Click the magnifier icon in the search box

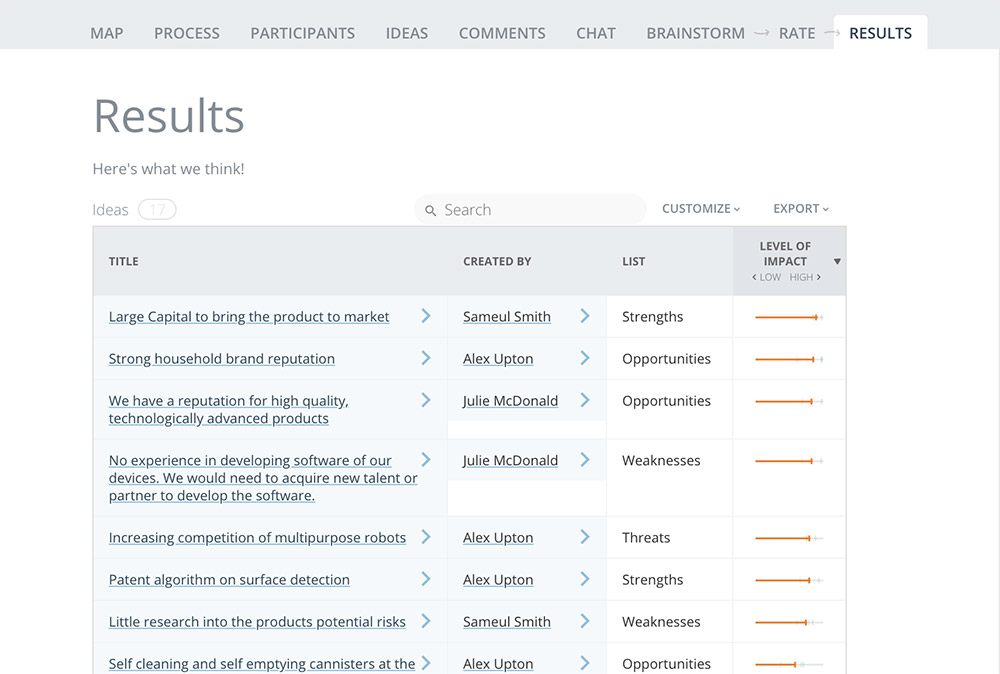point(430,210)
